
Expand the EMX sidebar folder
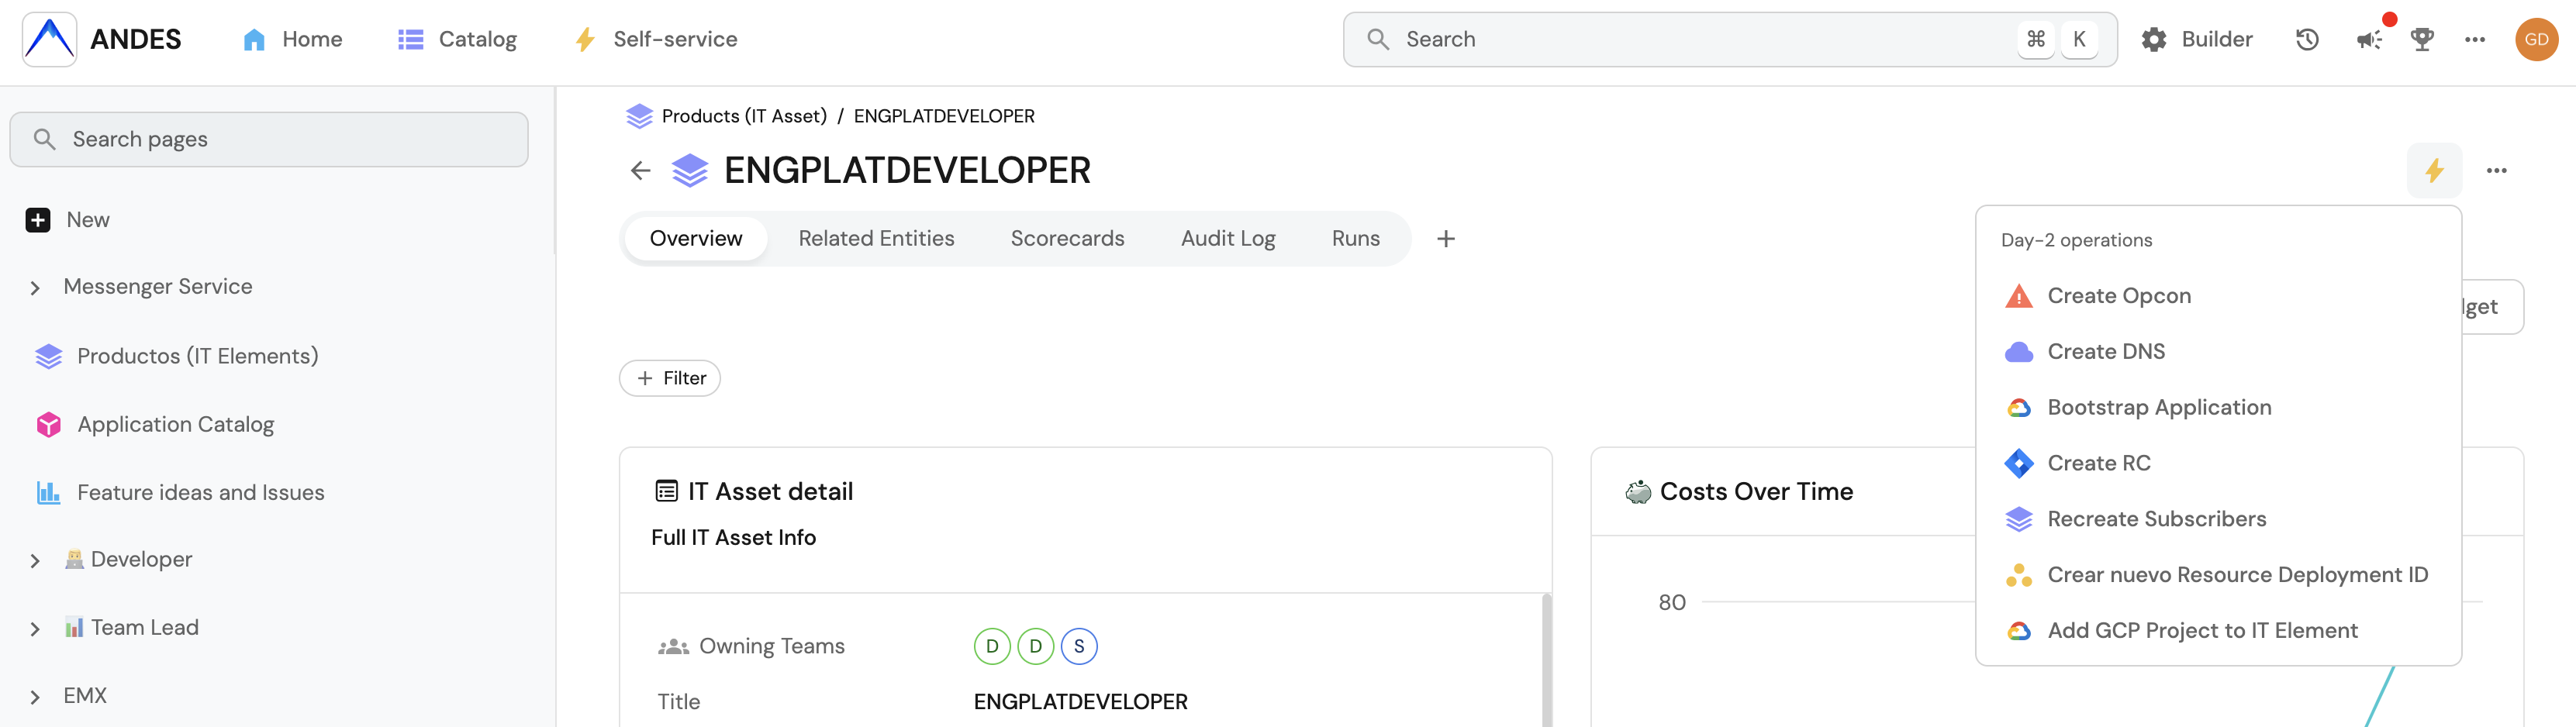coord(35,697)
